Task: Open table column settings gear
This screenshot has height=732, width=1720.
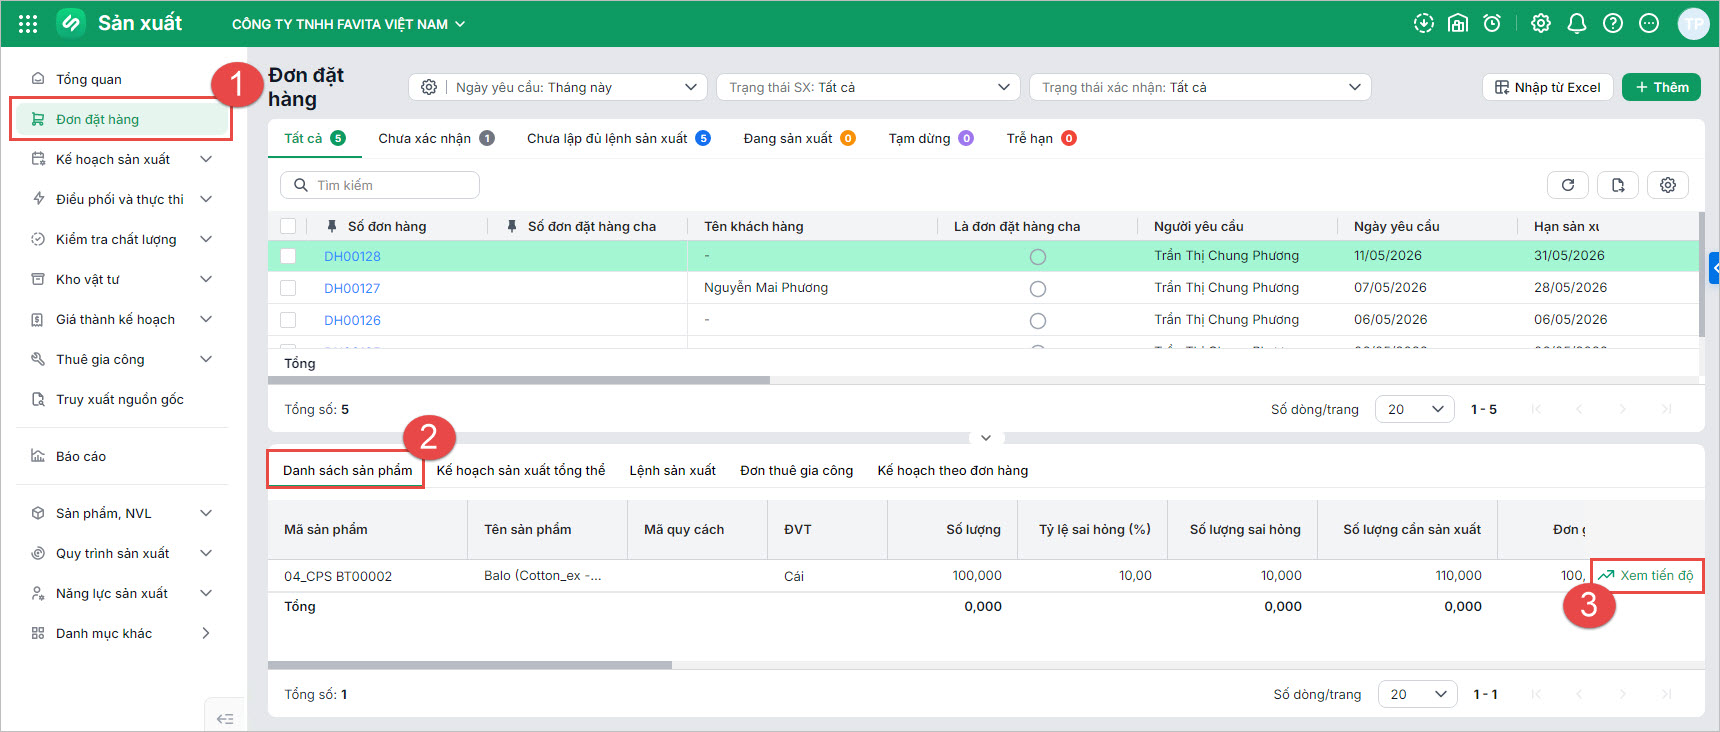Action: [1668, 185]
